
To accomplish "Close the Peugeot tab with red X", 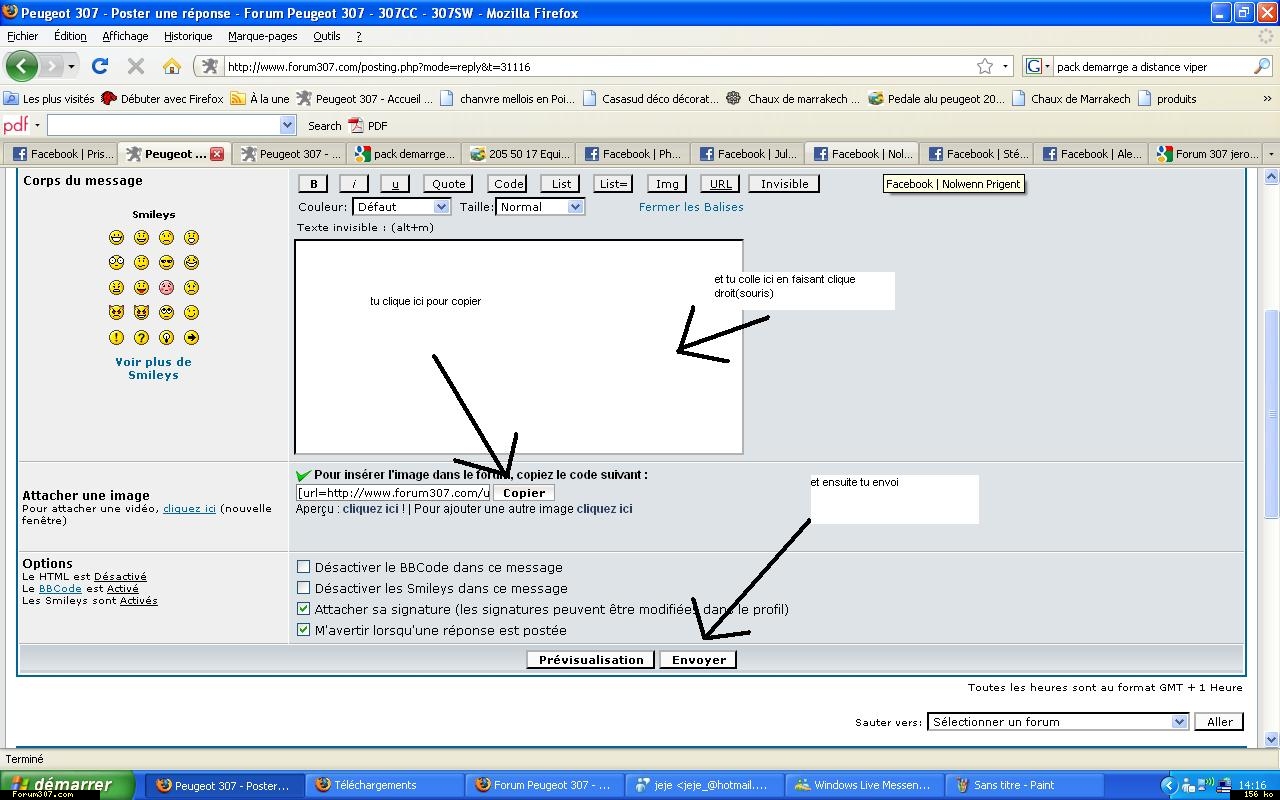I will point(217,154).
